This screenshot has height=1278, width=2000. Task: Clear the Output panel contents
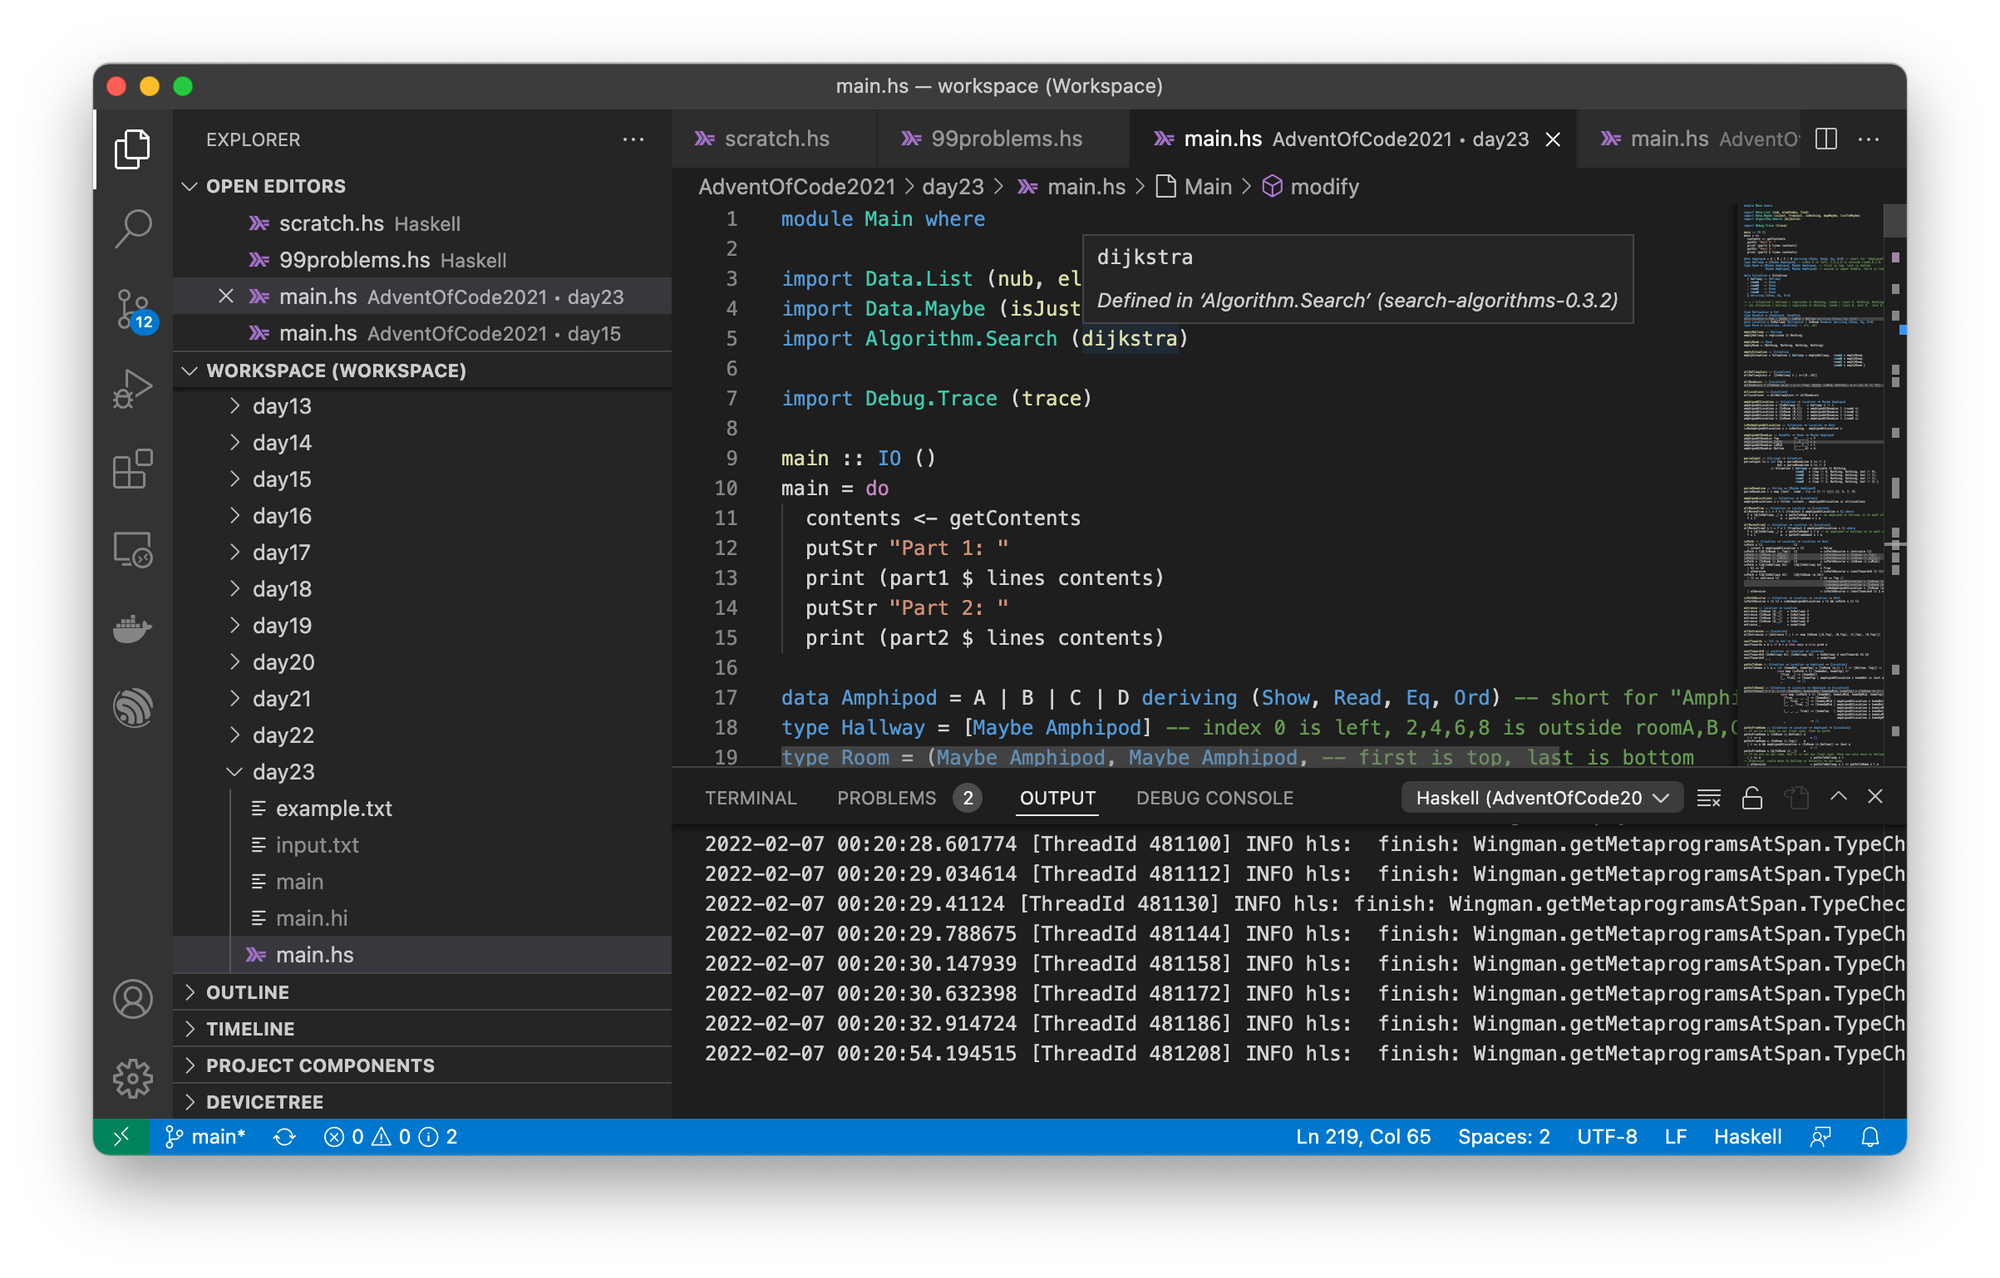(x=1709, y=797)
